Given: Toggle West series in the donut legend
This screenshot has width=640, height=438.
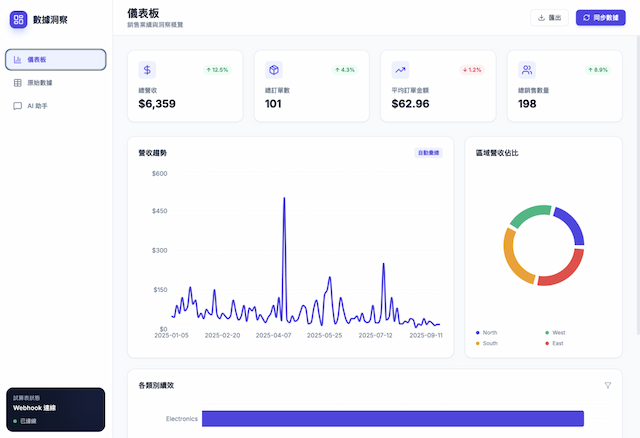Looking at the screenshot, I should pos(555,332).
